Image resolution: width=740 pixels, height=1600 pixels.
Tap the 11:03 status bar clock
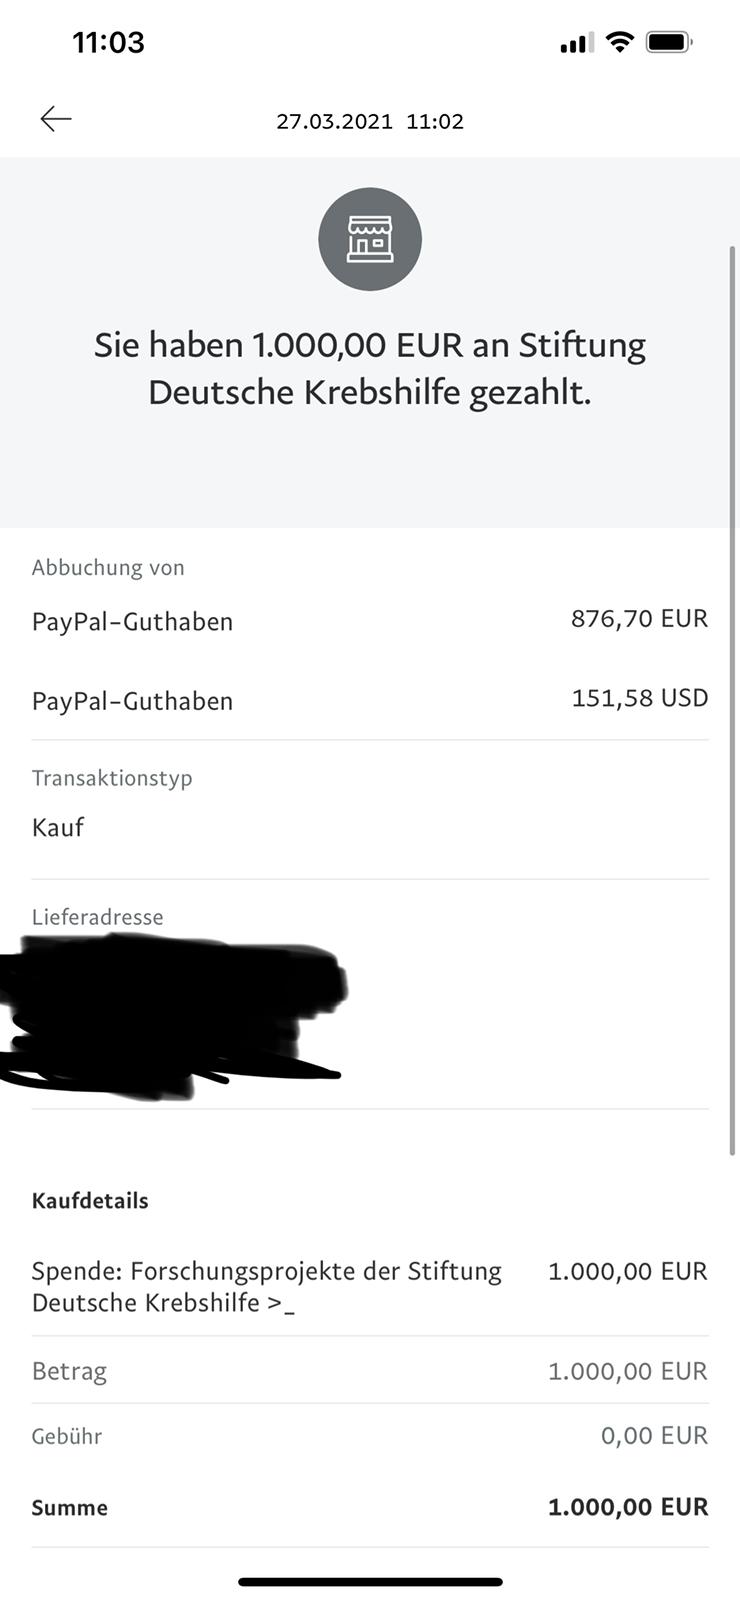(108, 42)
